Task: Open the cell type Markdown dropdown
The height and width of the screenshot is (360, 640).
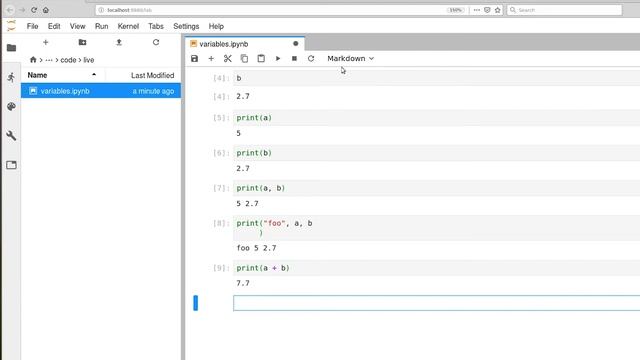Action: (350, 58)
